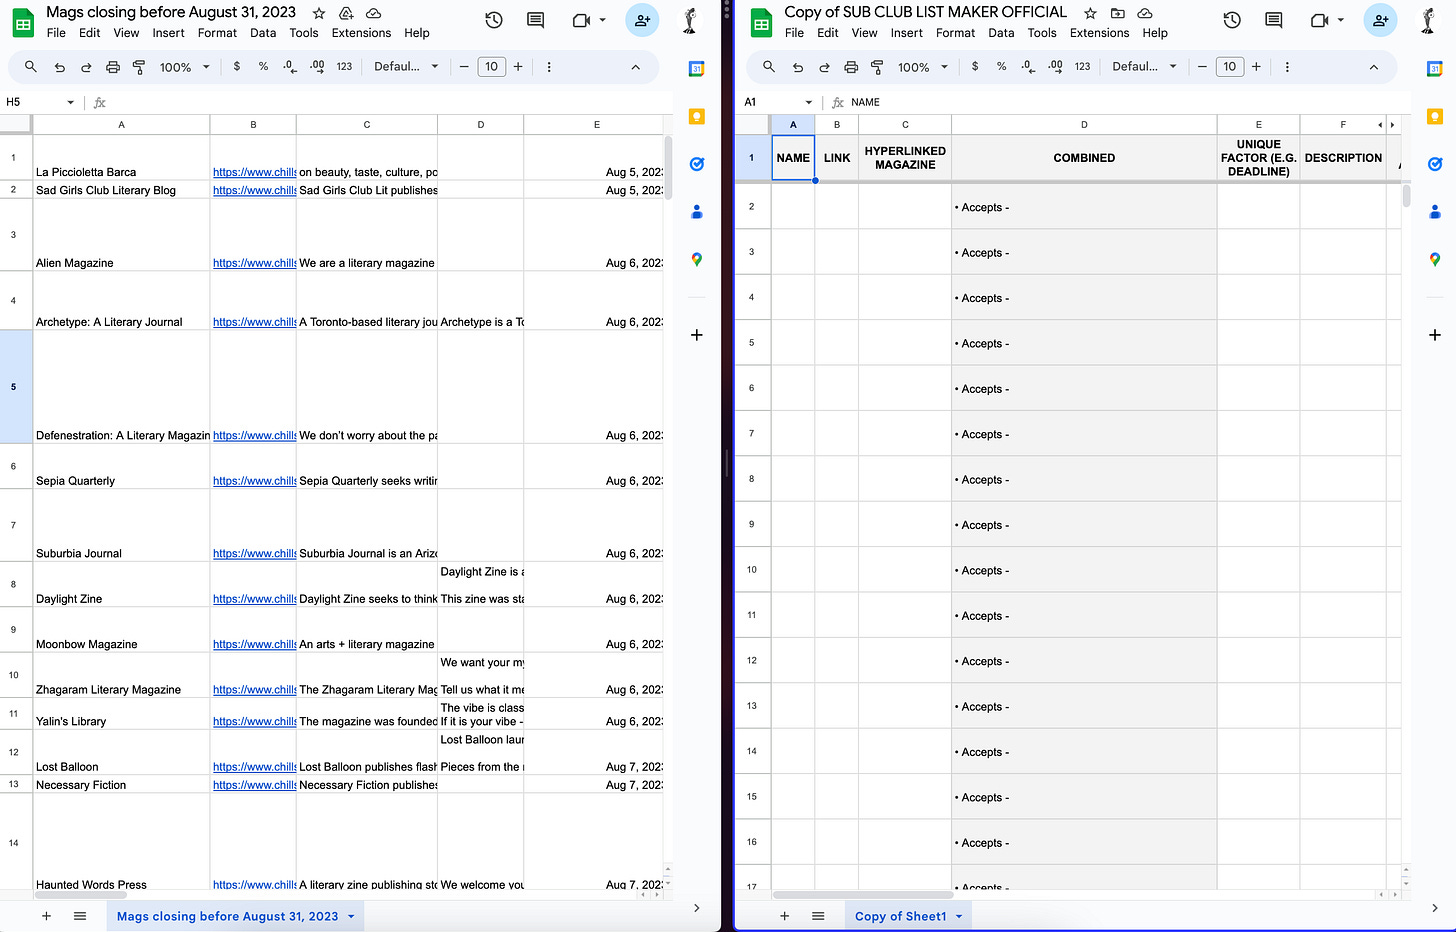The image size is (1456, 932).
Task: Increase font size in the Mags toolbar
Action: click(x=518, y=67)
